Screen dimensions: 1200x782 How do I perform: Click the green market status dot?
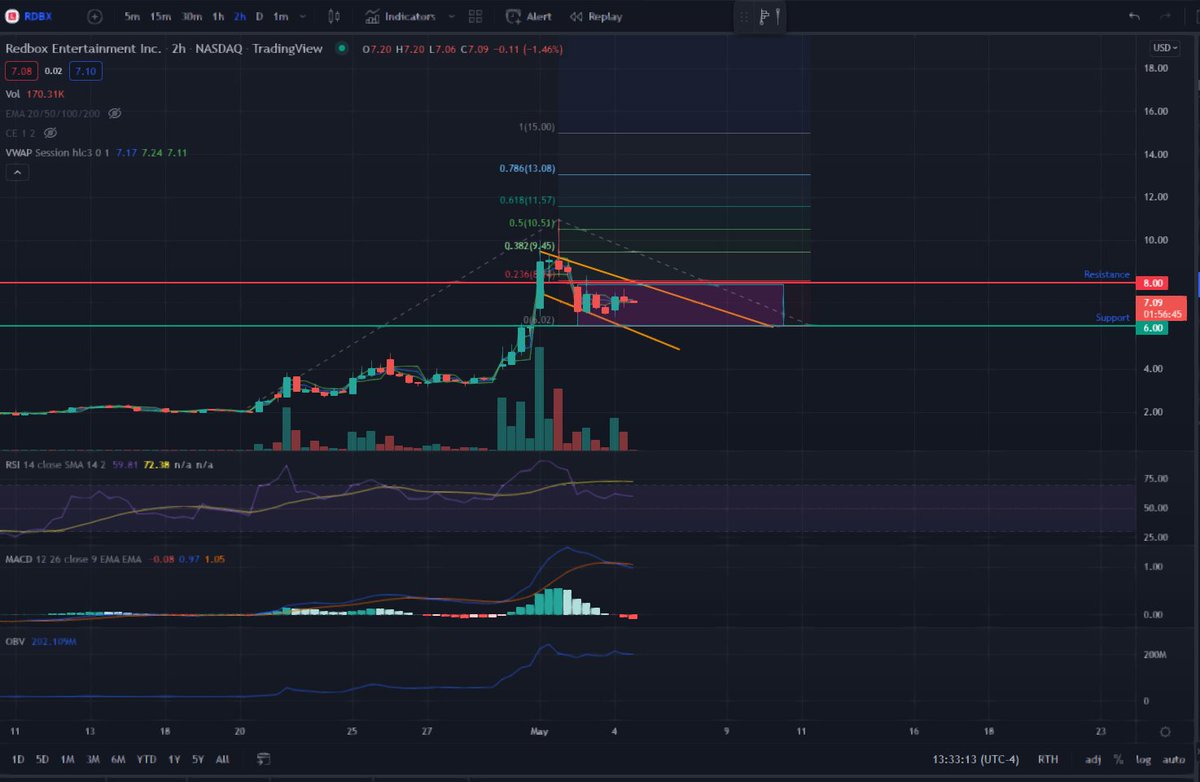[342, 48]
